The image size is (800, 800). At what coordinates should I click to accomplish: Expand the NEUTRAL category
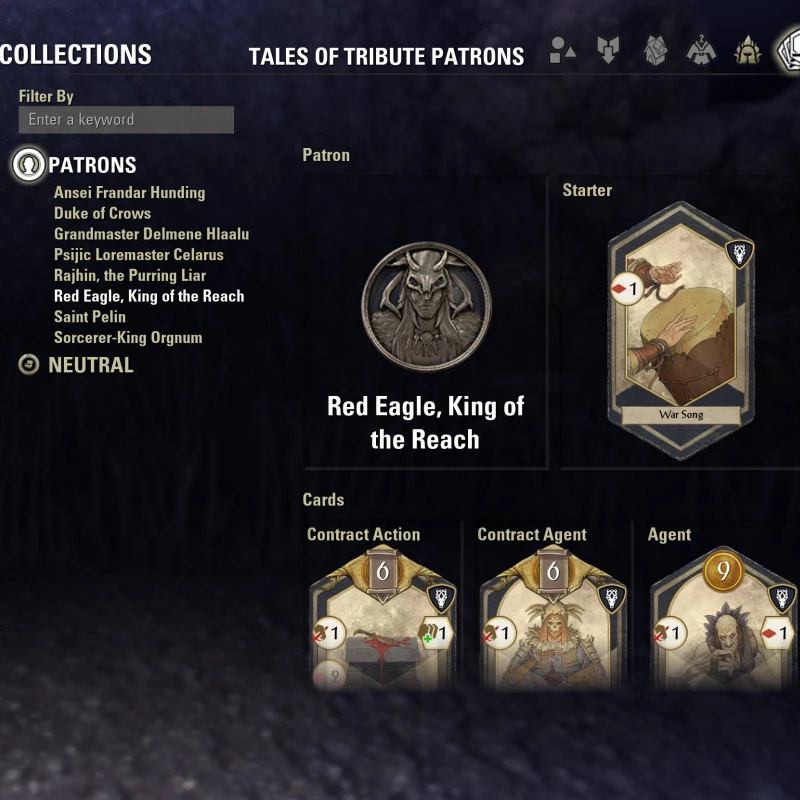pos(91,365)
